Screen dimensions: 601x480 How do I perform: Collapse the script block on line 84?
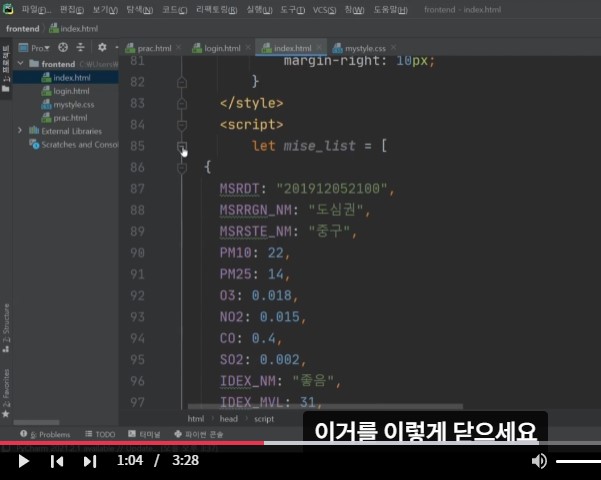pyautogui.click(x=182, y=125)
